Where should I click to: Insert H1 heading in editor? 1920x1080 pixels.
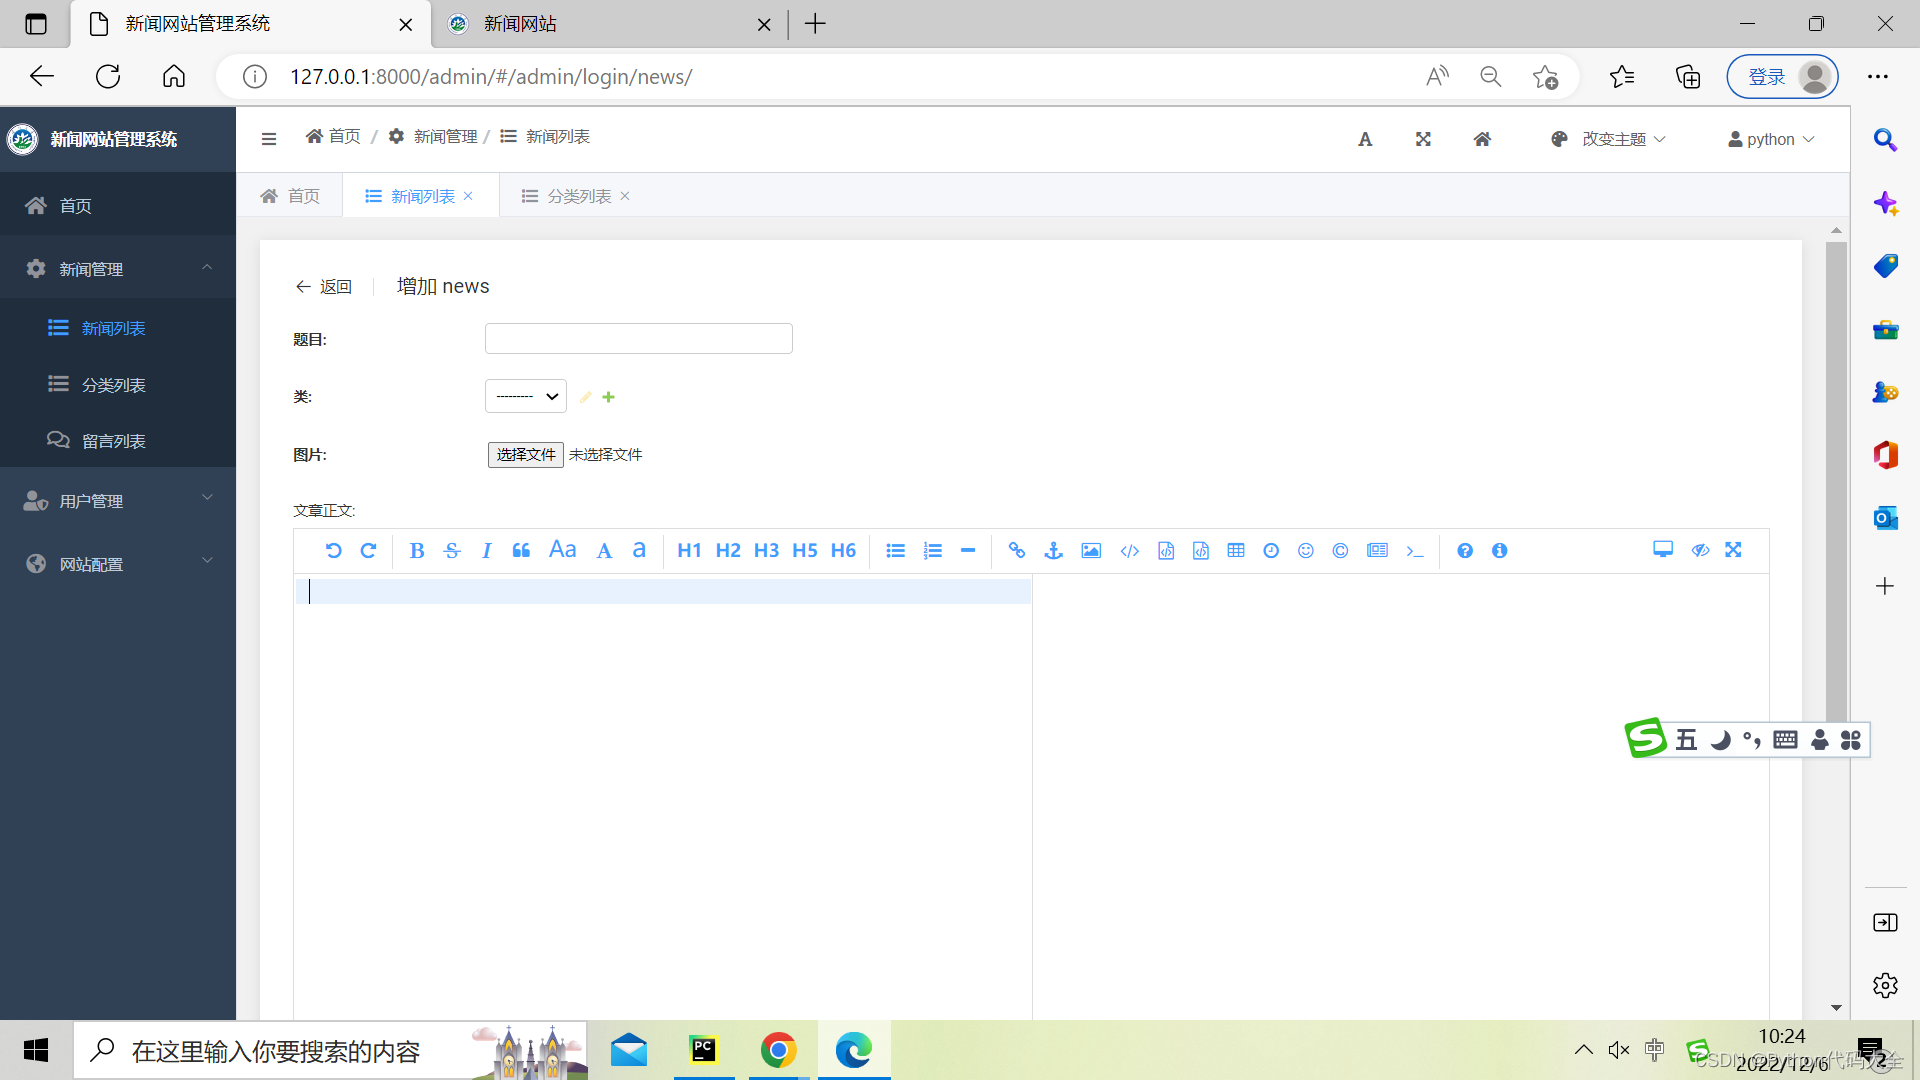[689, 551]
